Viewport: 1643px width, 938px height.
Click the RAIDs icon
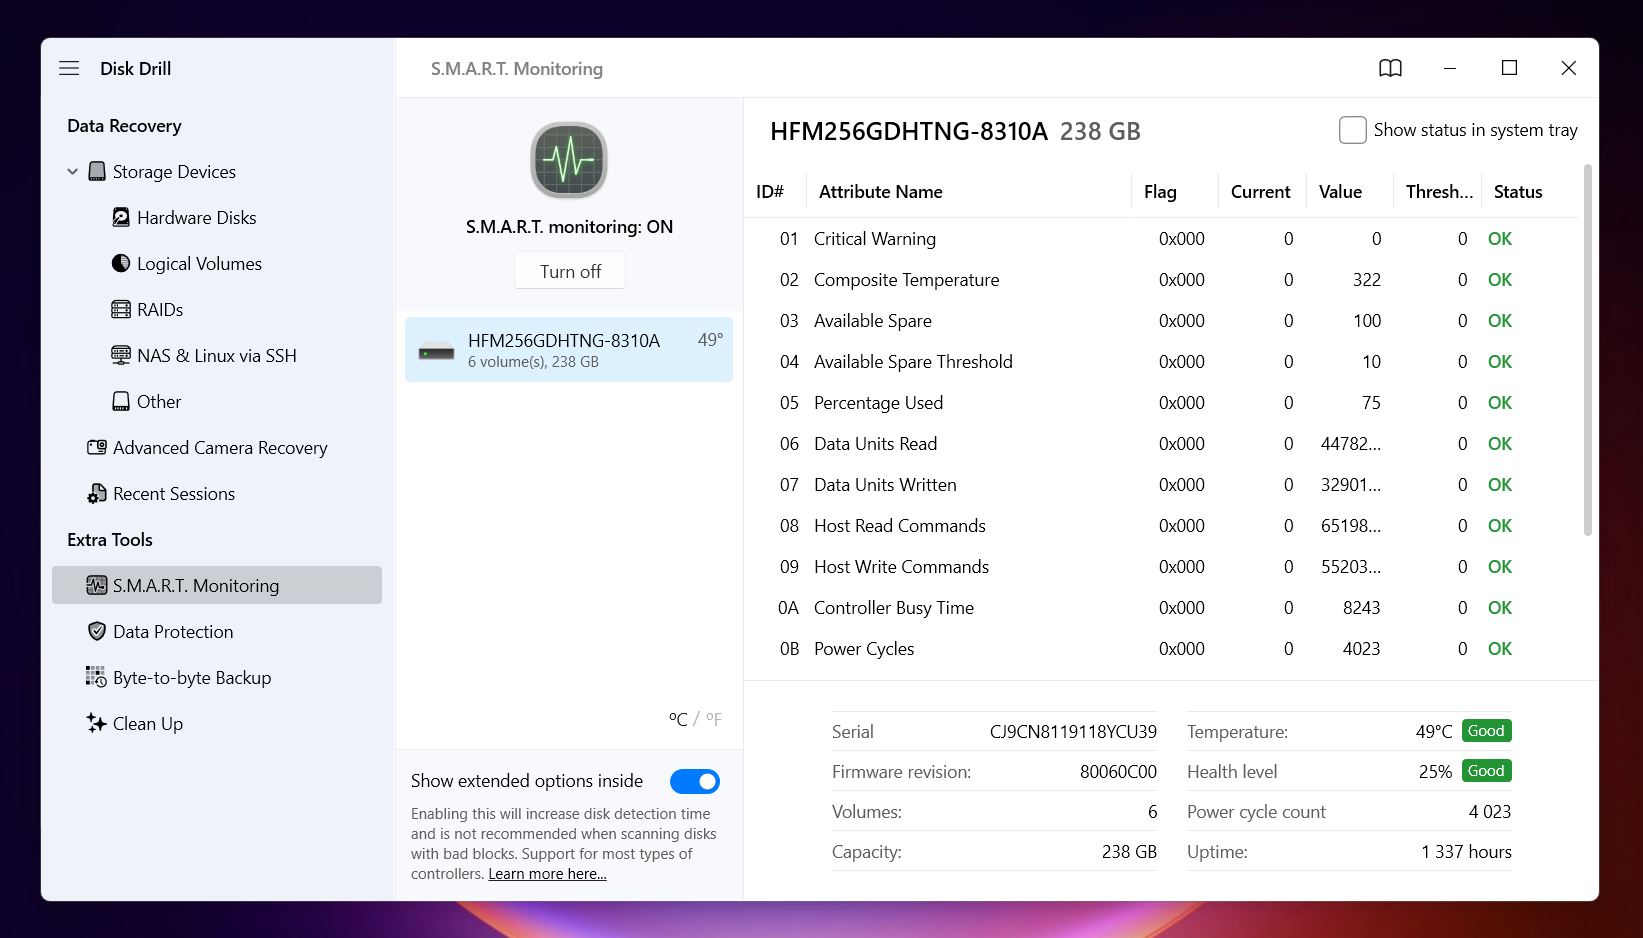pos(121,309)
